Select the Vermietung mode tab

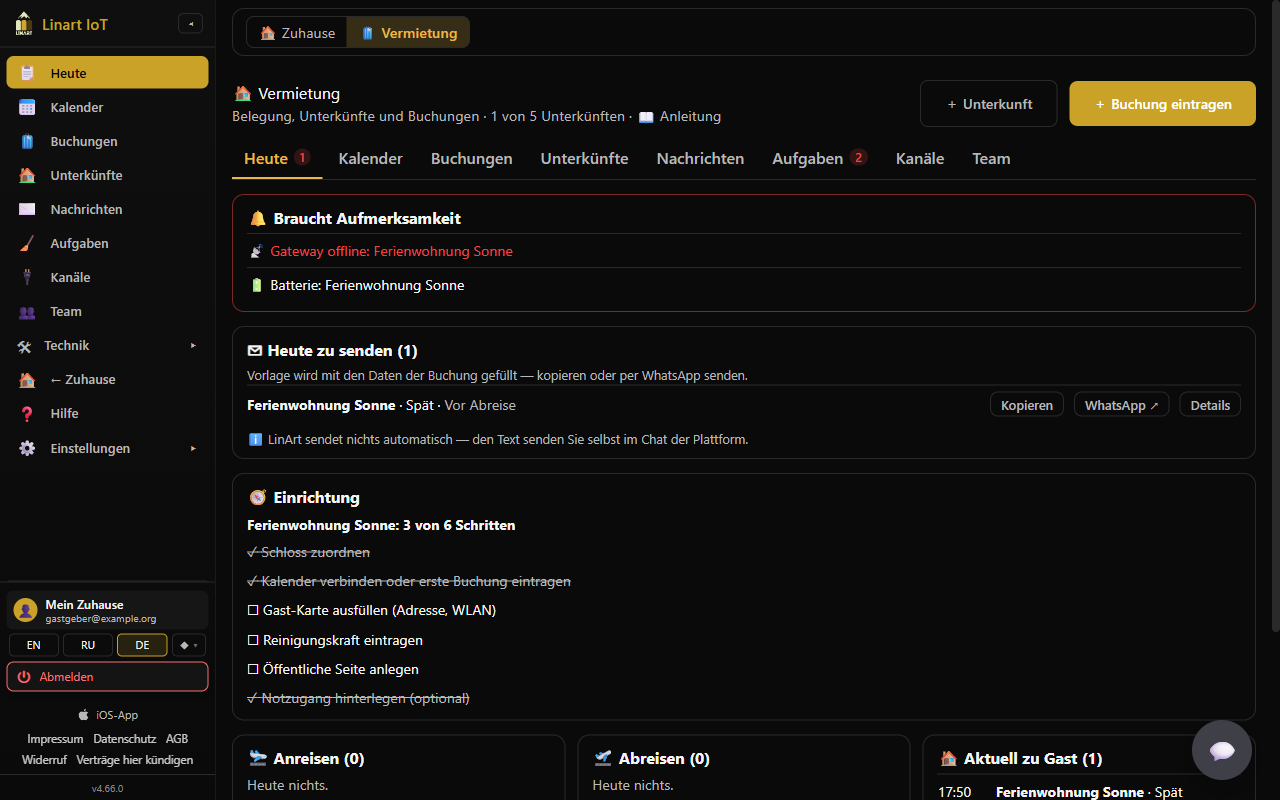coord(408,33)
